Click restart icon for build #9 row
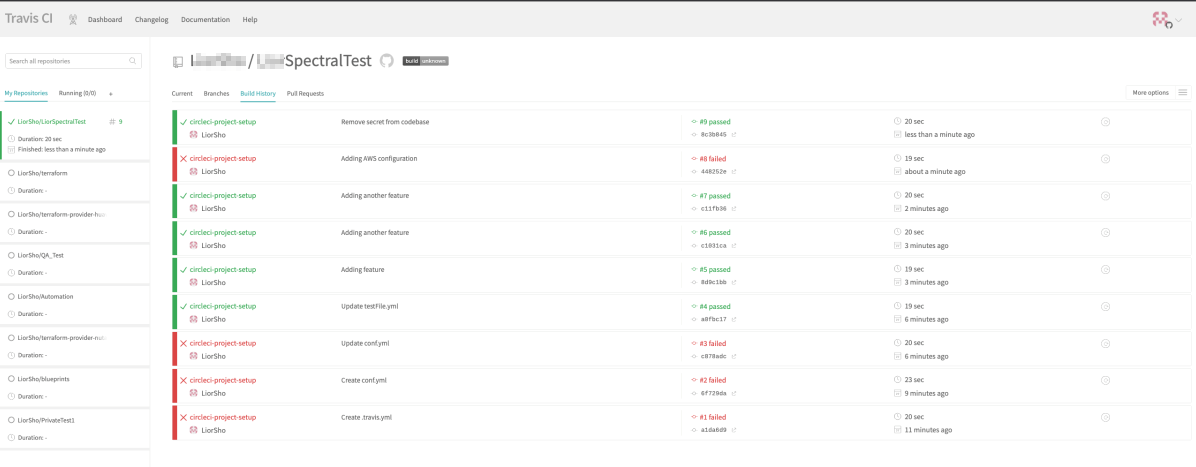This screenshot has height=467, width=1196. pyautogui.click(x=1105, y=121)
